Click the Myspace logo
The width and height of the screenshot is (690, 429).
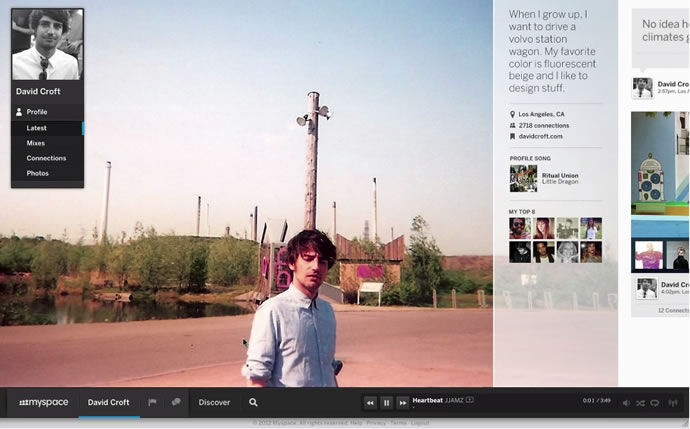tap(44, 402)
